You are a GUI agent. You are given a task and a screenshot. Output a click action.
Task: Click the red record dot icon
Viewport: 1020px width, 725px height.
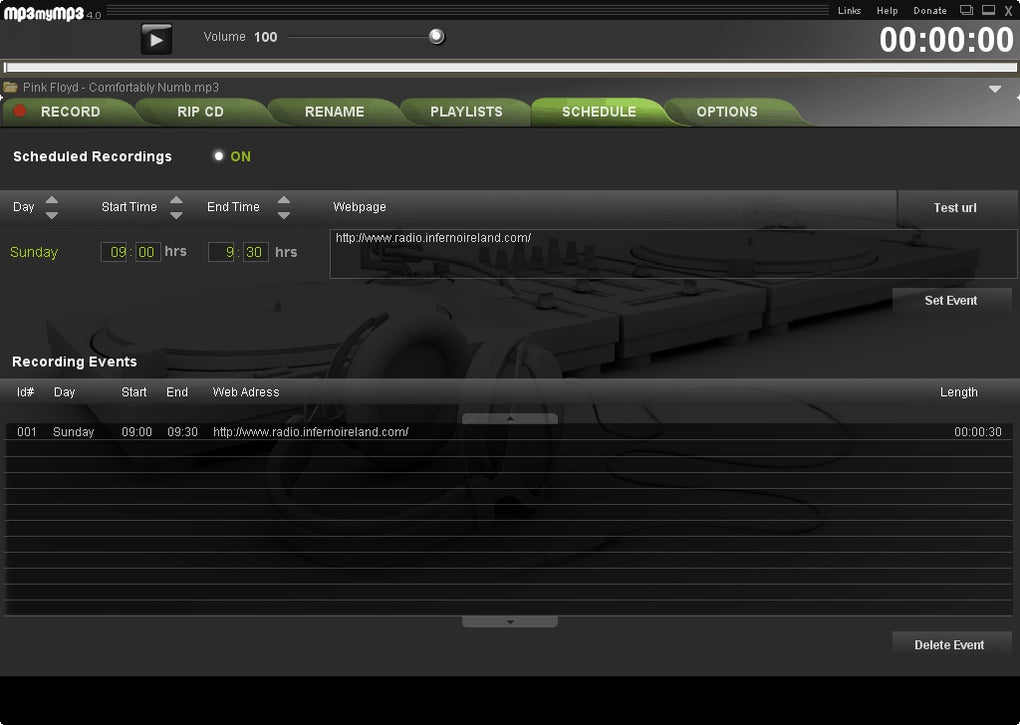coord(20,111)
